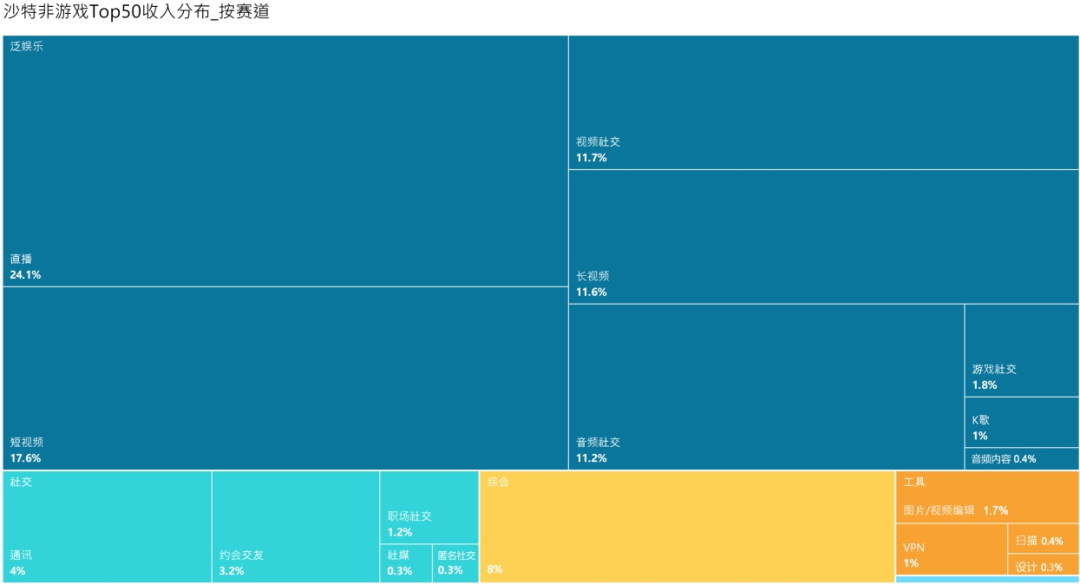The height and width of the screenshot is (585, 1080).
Task: Select the 直播 24.1% tile
Action: click(285, 162)
